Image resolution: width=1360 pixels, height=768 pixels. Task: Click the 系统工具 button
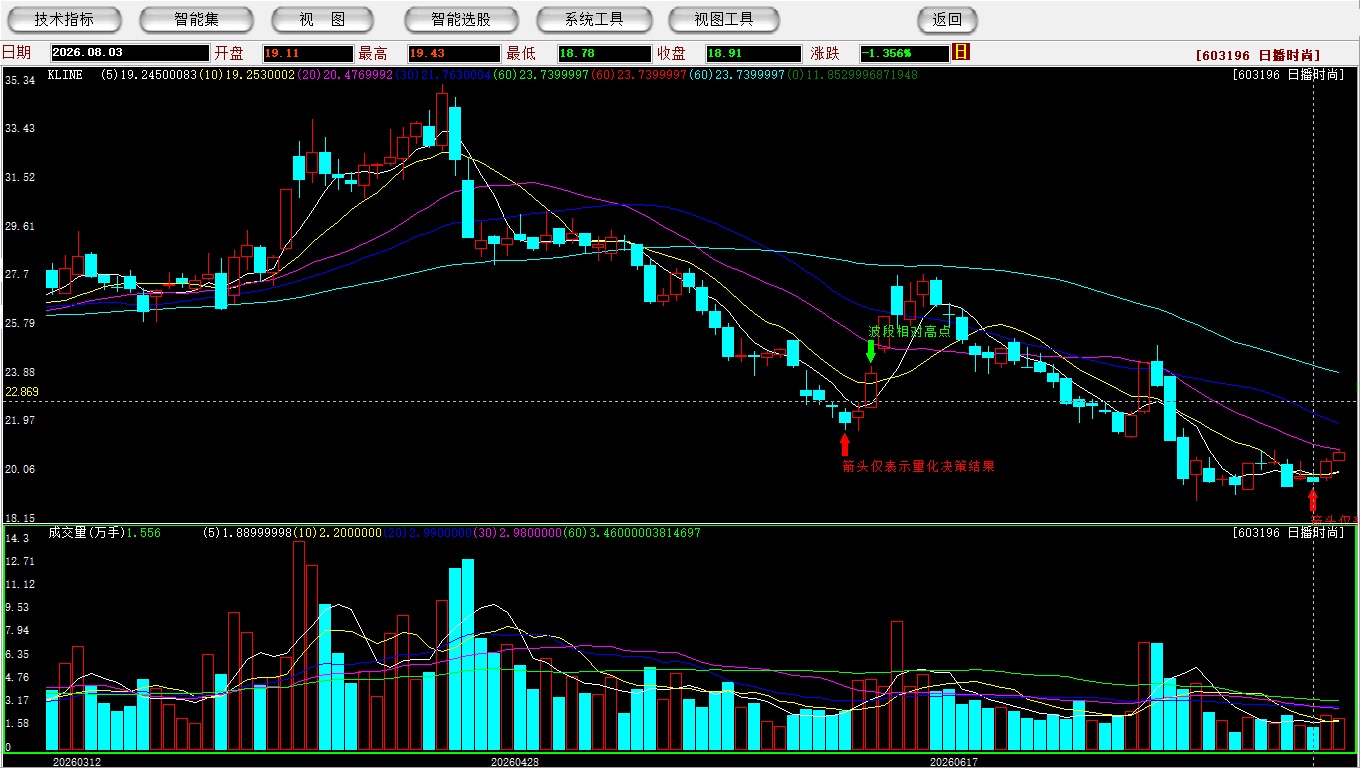point(594,19)
